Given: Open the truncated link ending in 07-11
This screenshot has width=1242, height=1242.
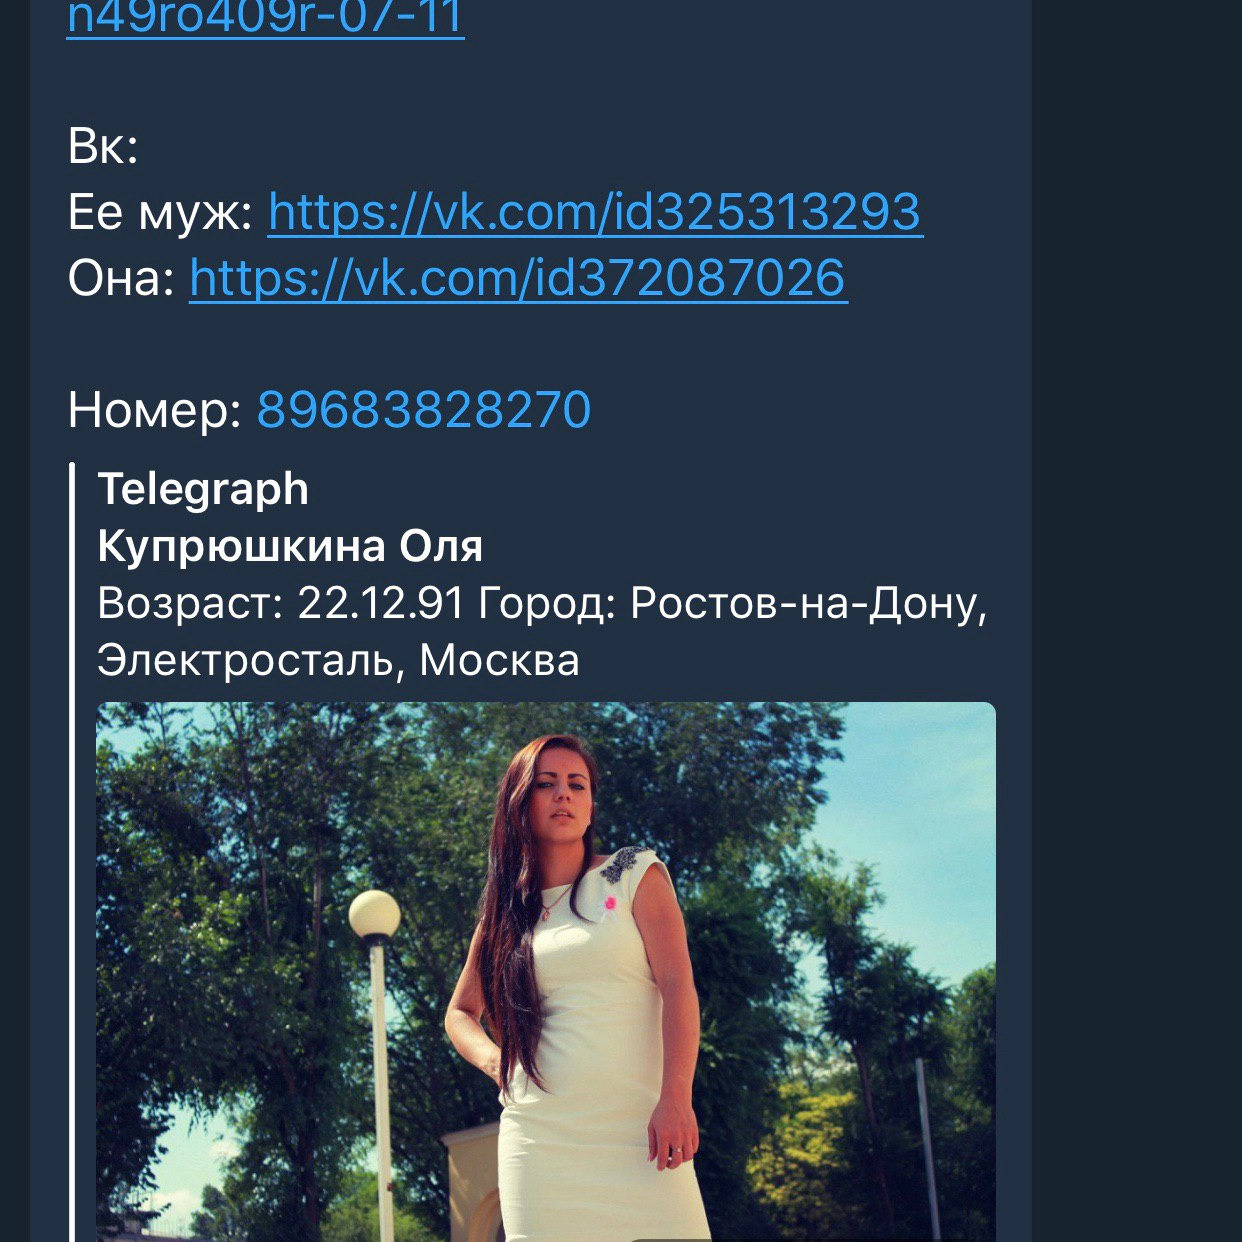Looking at the screenshot, I should click(x=265, y=18).
